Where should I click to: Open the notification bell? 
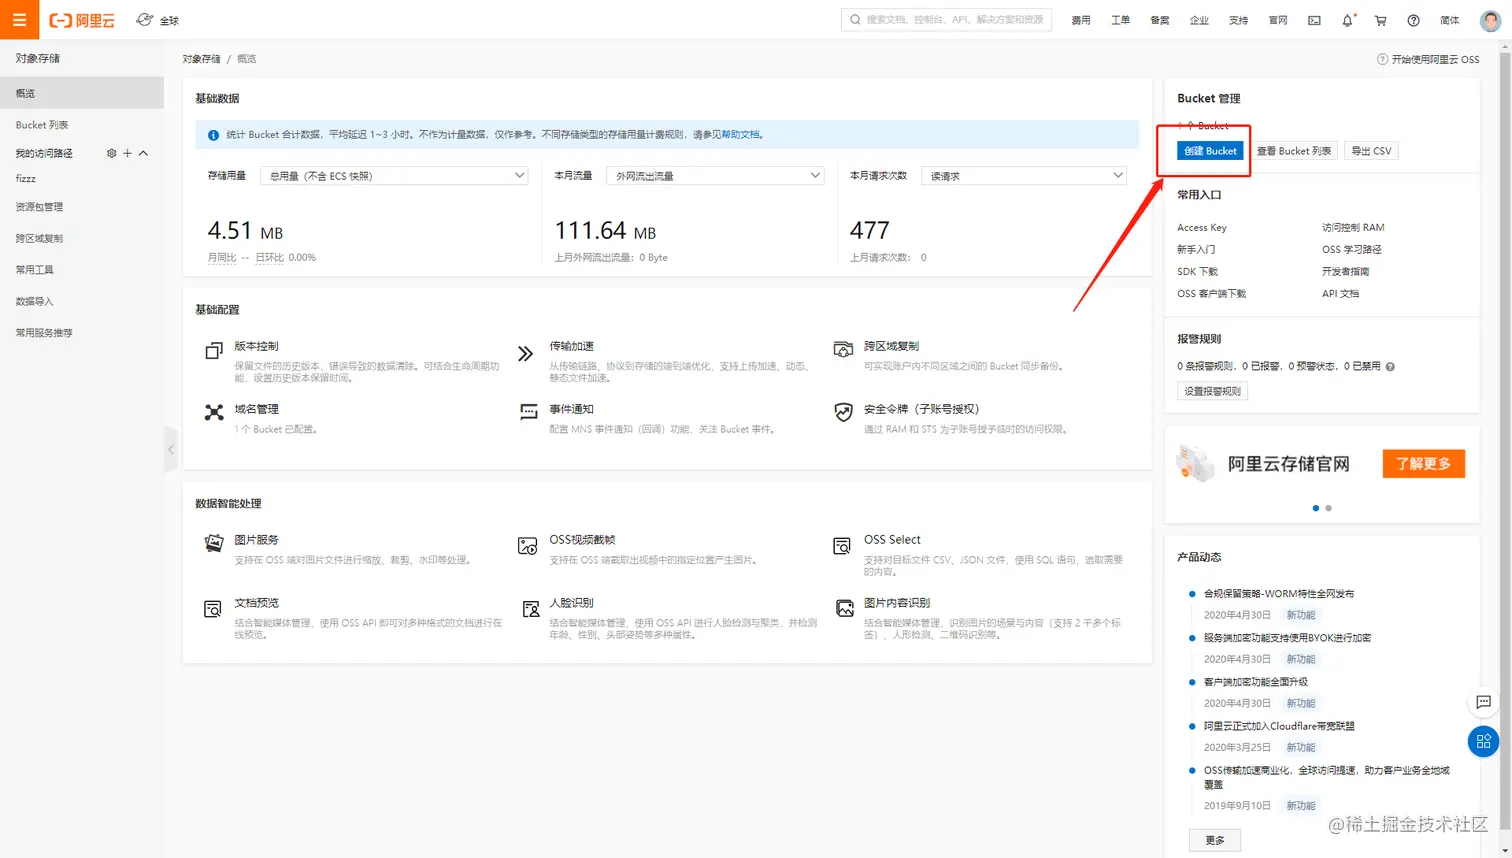pyautogui.click(x=1347, y=20)
